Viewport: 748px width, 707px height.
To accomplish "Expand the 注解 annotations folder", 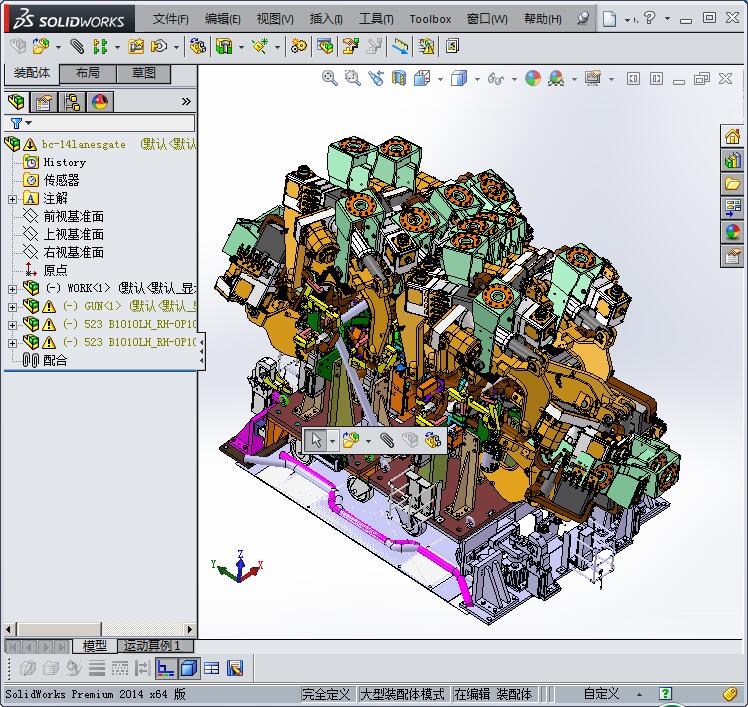I will coord(12,199).
